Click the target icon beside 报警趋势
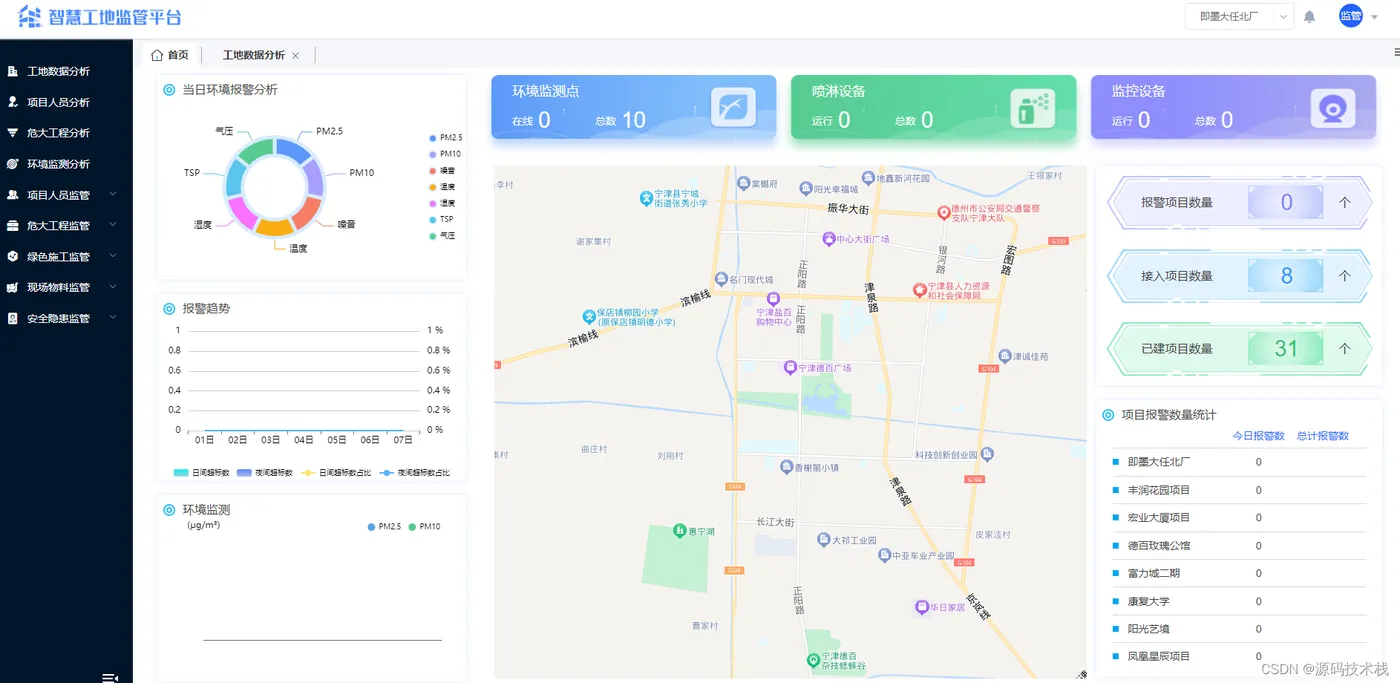Screen dimensions: 1400x683 pos(169,309)
